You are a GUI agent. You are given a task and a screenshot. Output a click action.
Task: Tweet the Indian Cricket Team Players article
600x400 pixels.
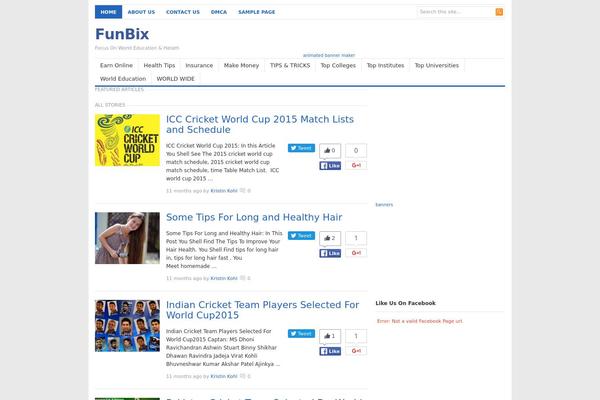[301, 333]
